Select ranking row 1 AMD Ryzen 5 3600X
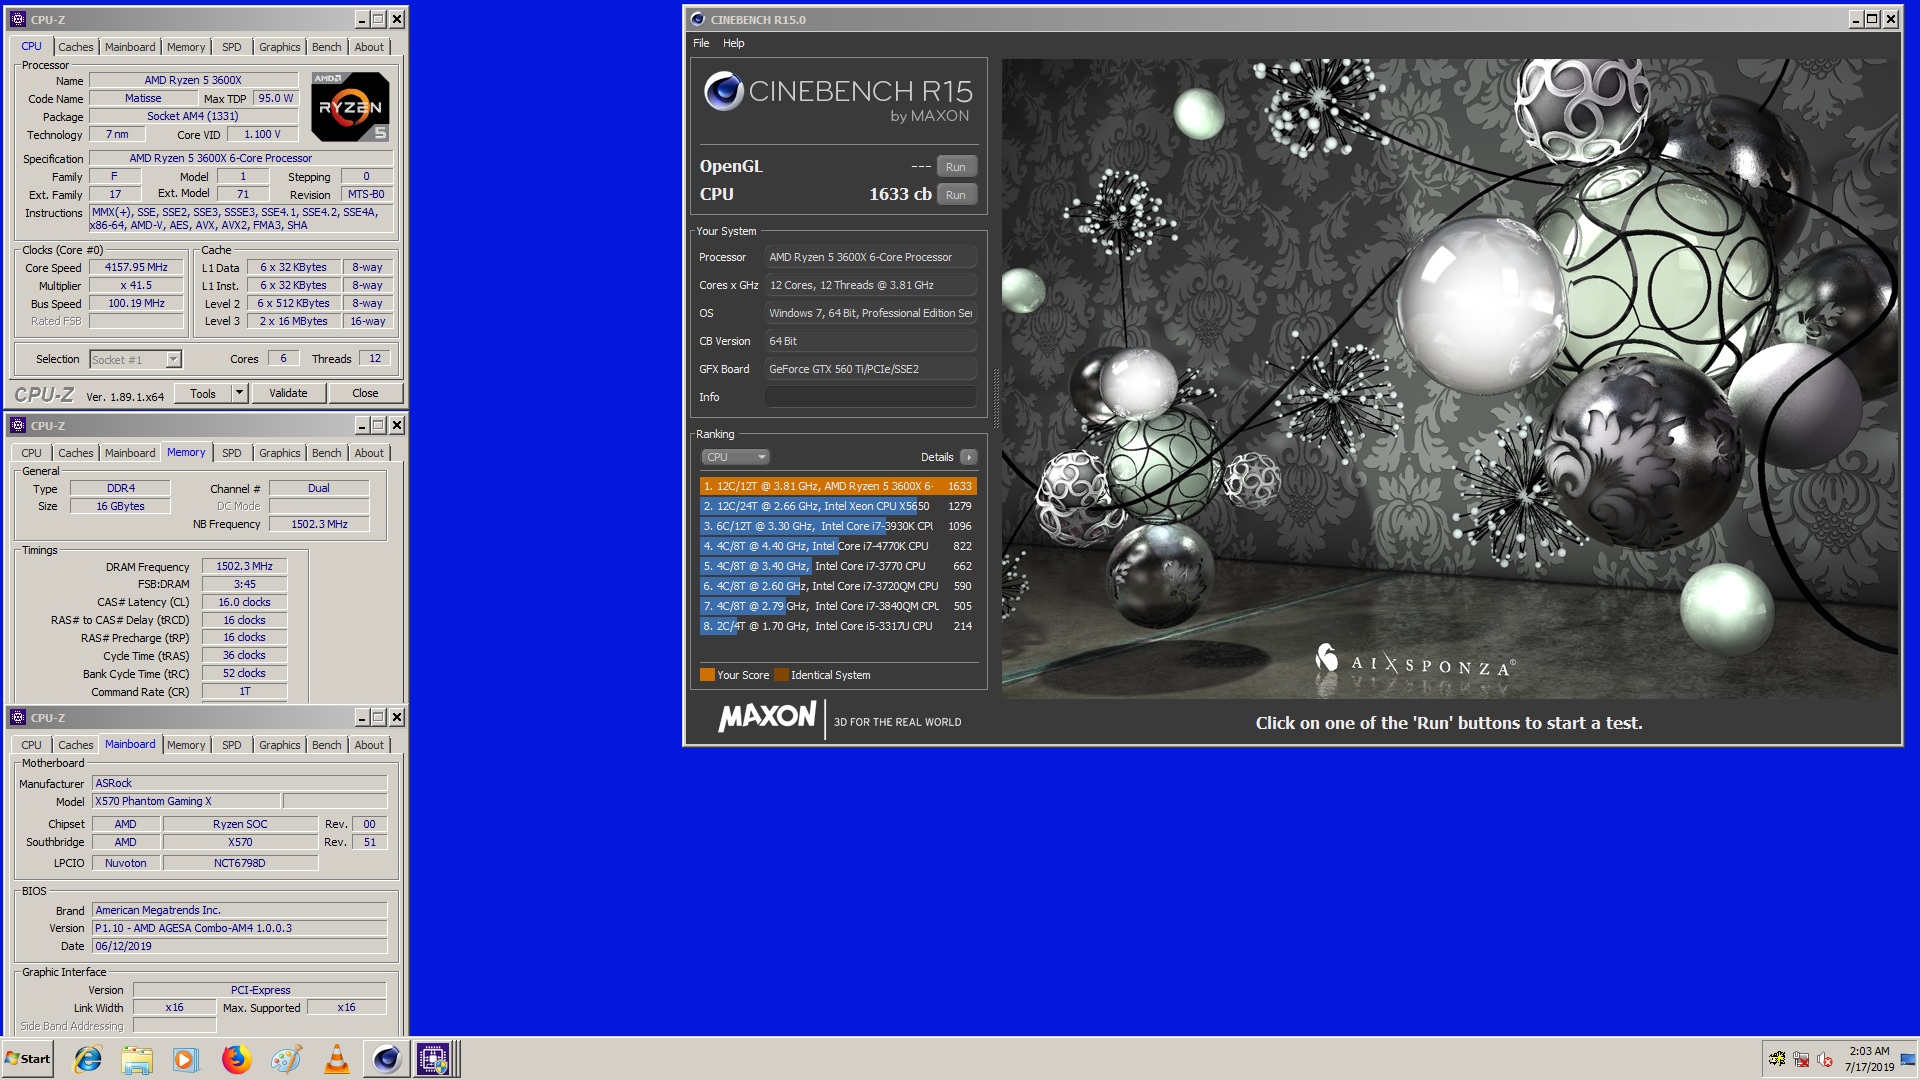 click(838, 486)
